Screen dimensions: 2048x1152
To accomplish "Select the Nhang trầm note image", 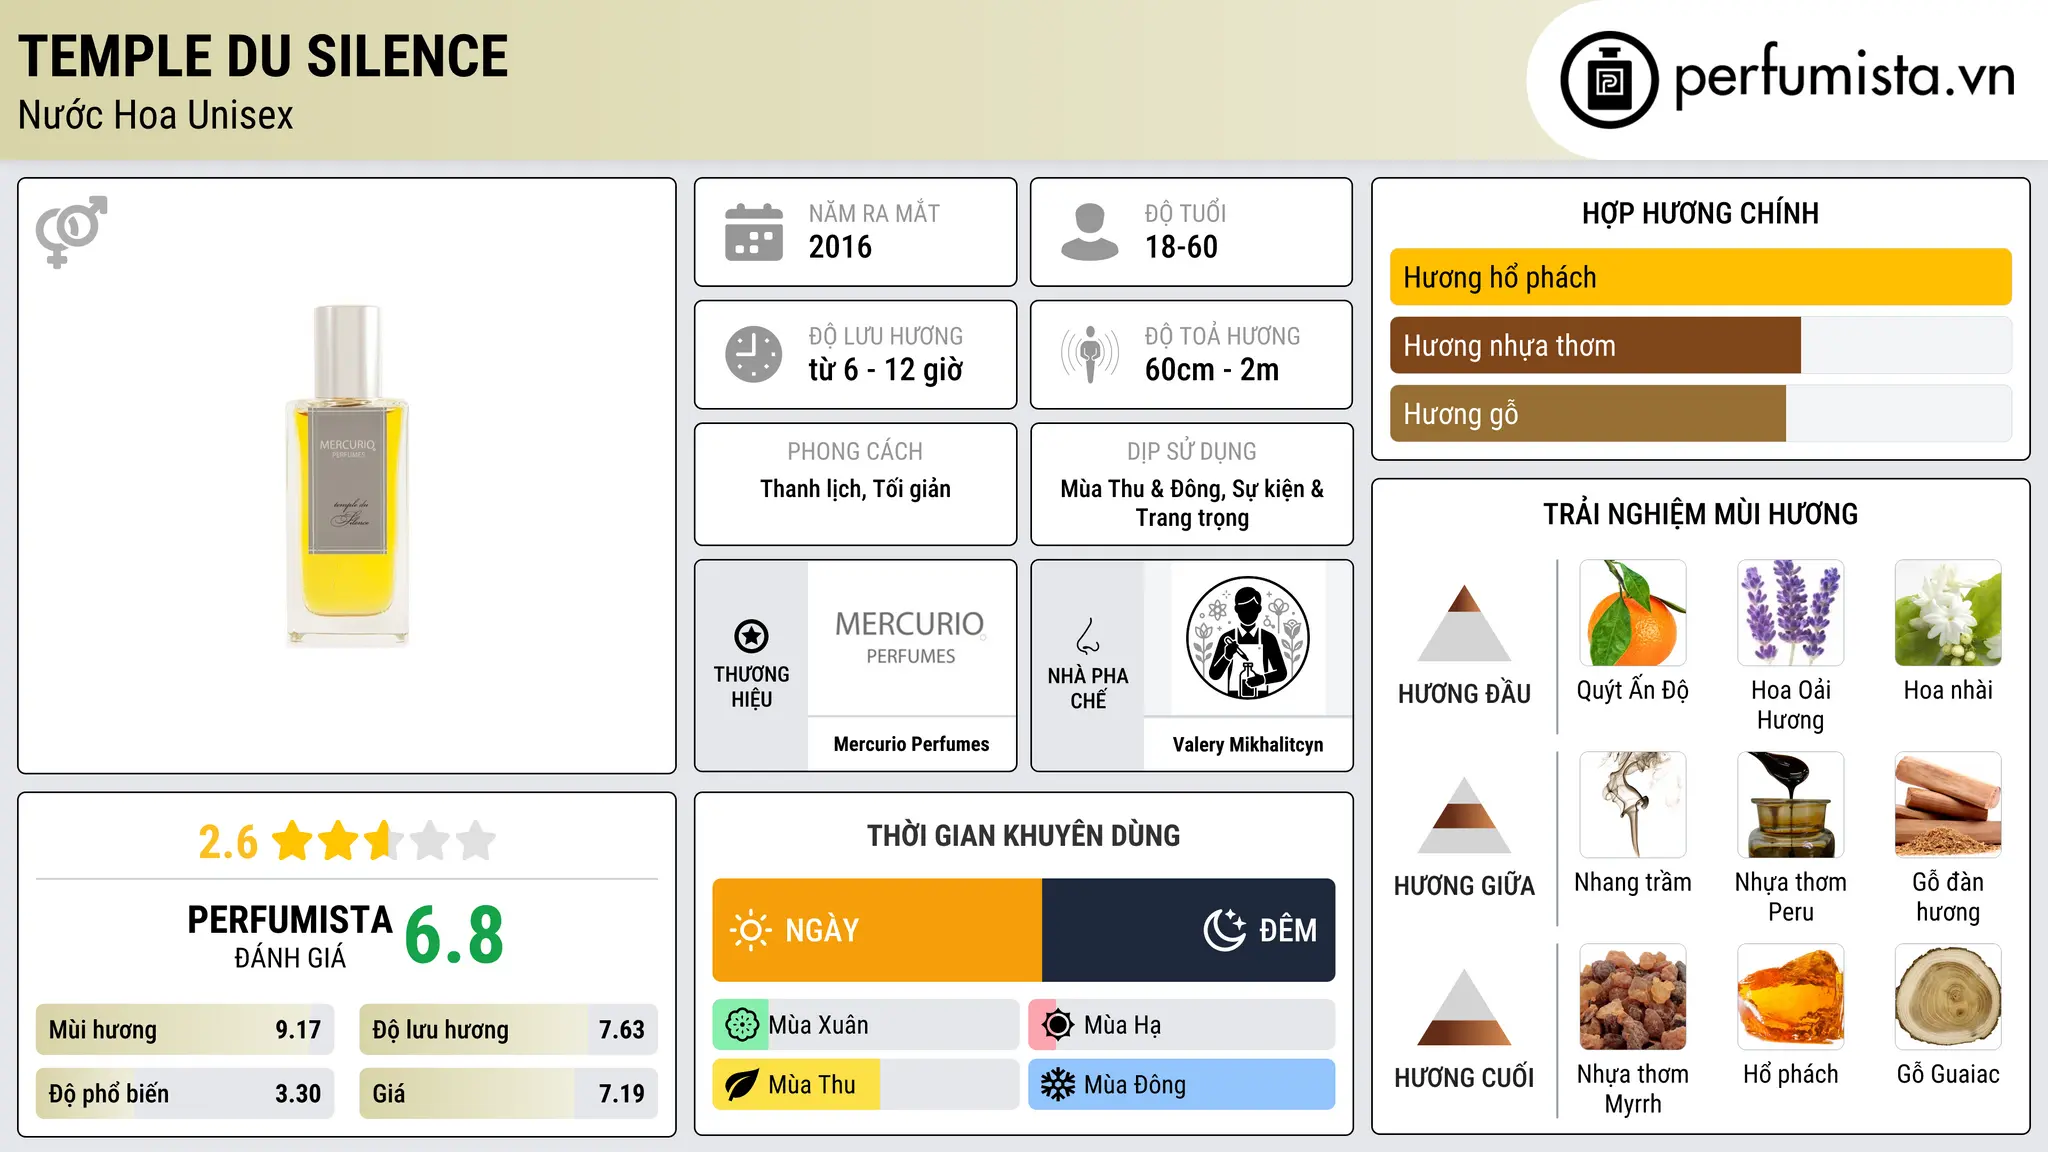I will (1633, 805).
